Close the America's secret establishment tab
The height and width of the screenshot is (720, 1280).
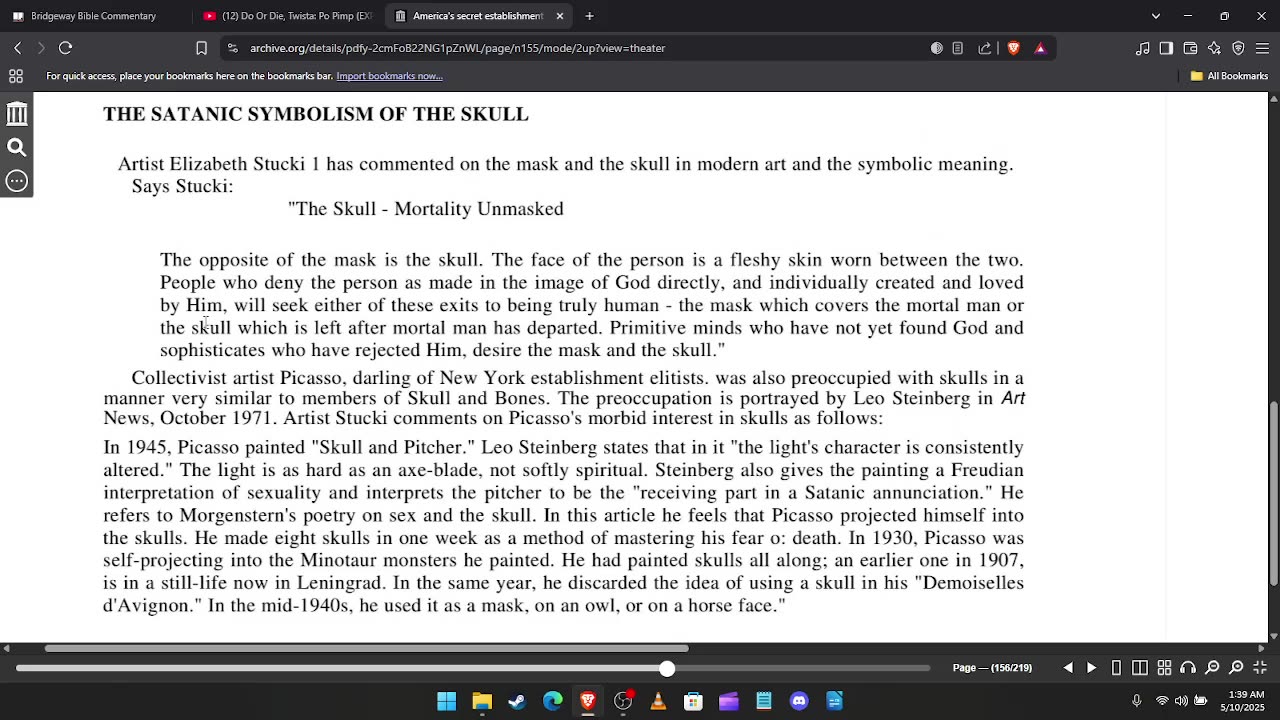click(x=560, y=16)
